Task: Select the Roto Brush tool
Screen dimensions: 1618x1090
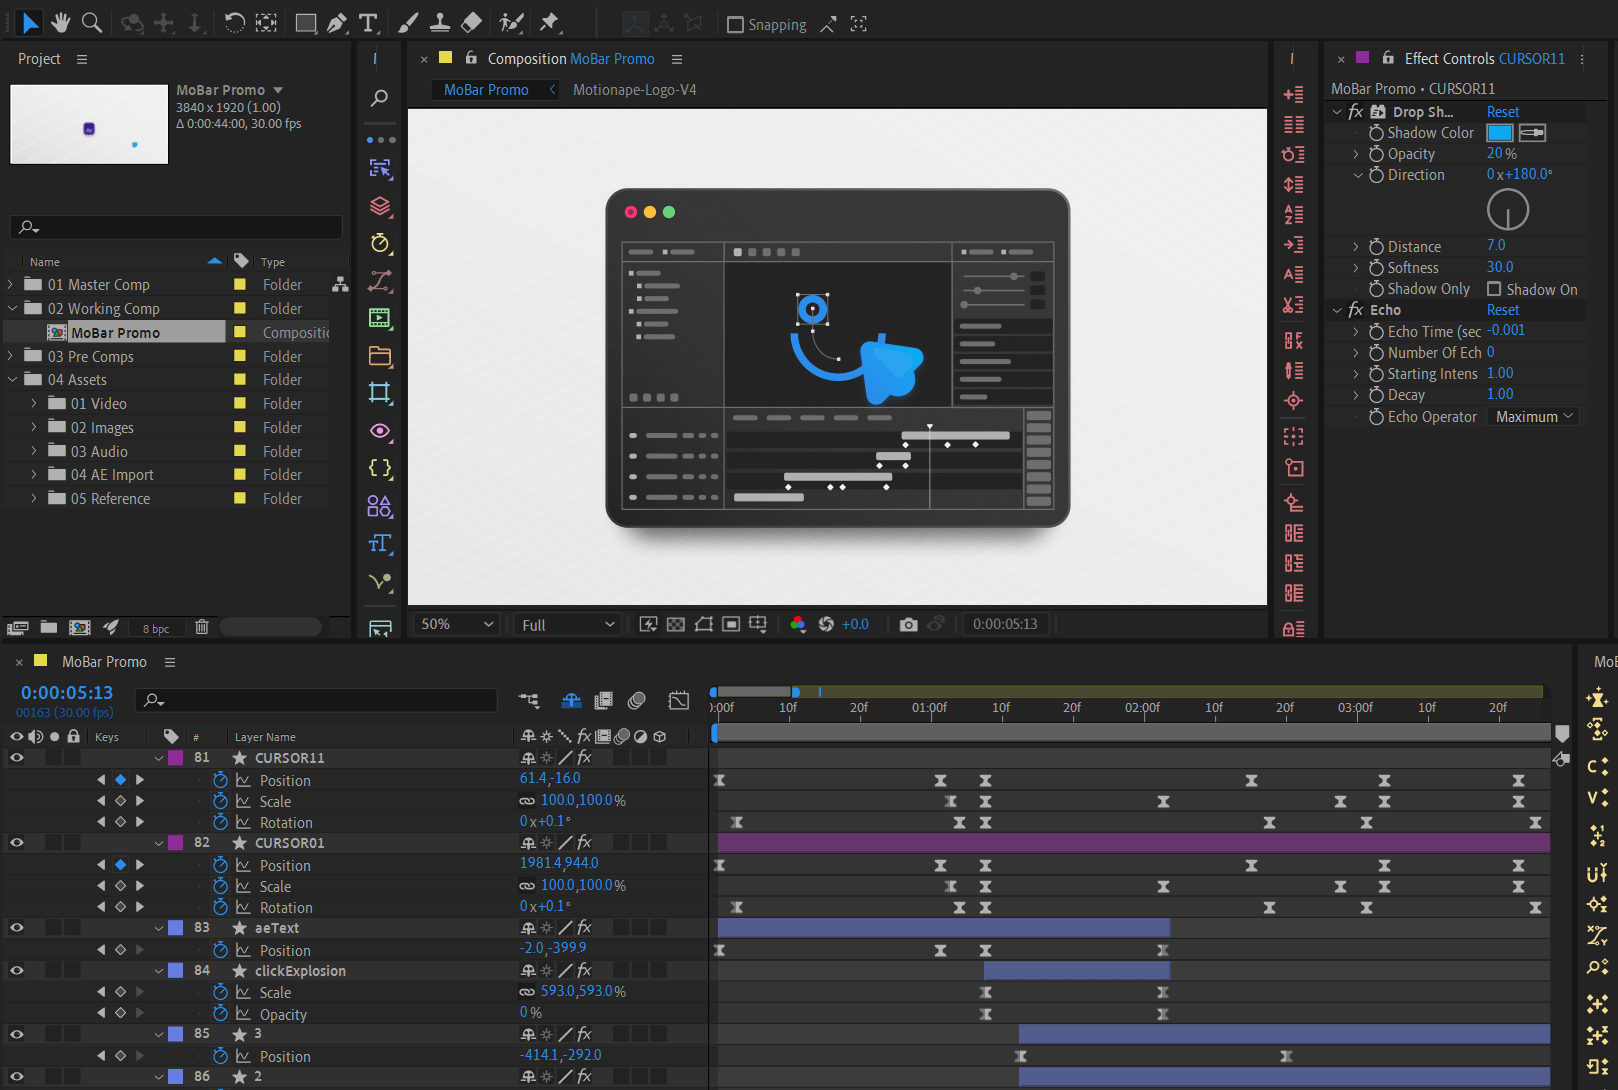Action: point(512,23)
